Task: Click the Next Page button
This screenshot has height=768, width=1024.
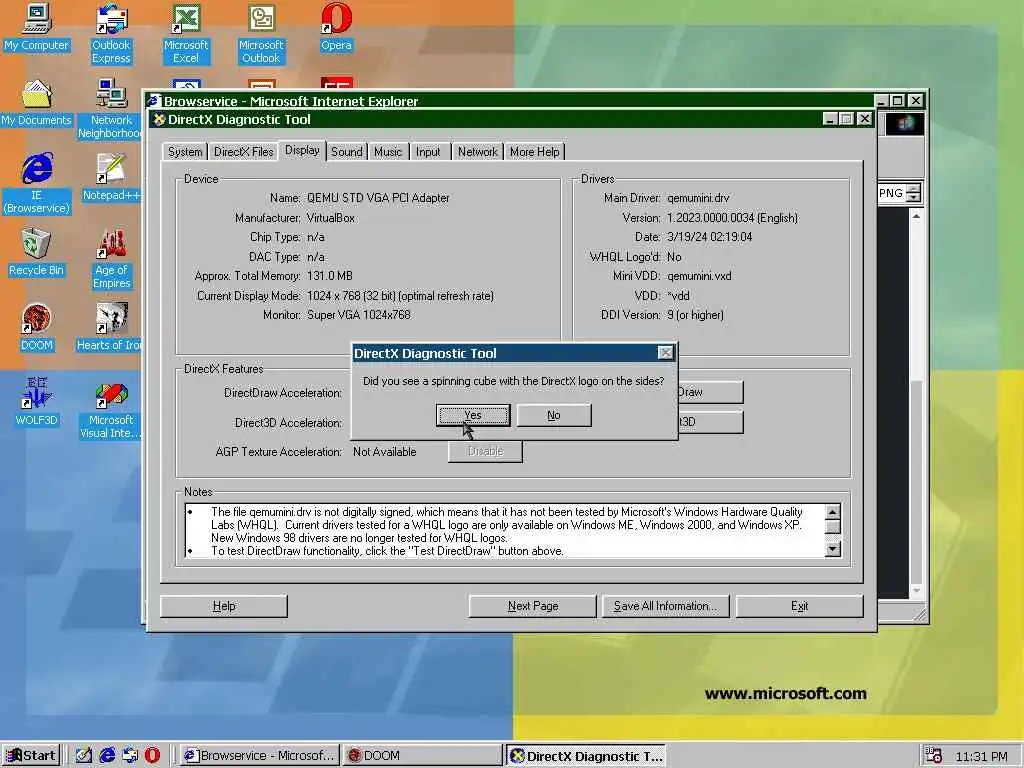Action: [533, 606]
